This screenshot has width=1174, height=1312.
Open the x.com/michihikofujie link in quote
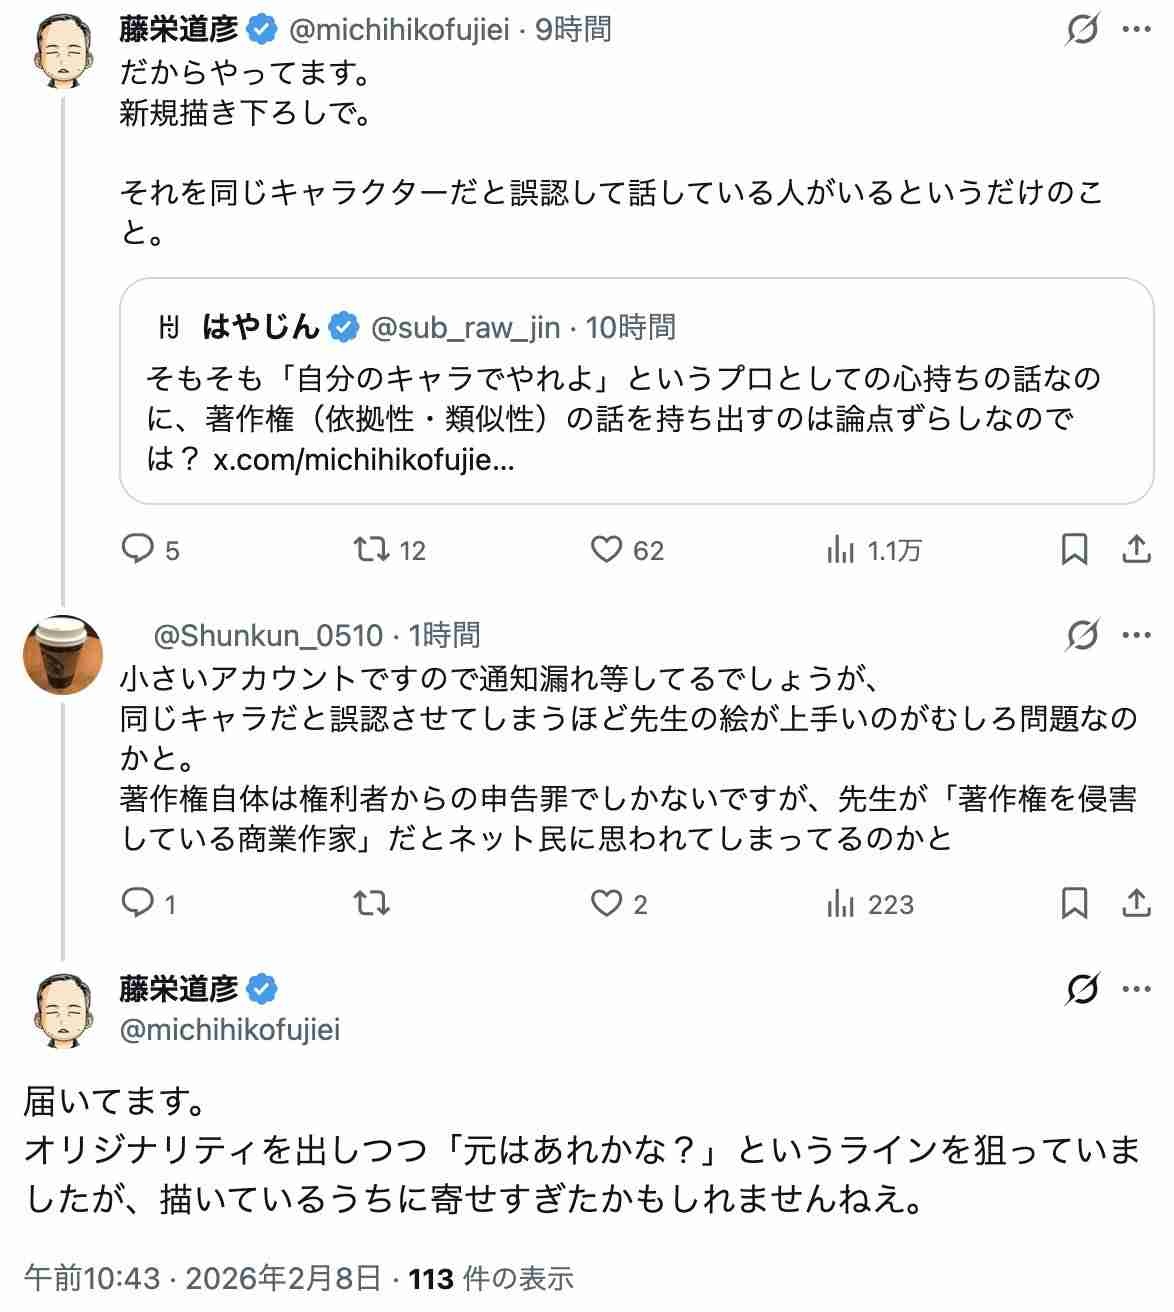click(x=364, y=460)
